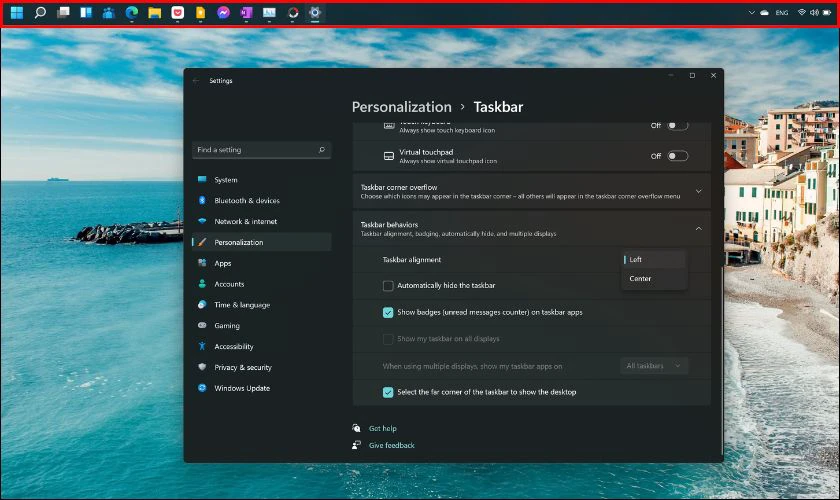Viewport: 840px width, 500px height.
Task: Open the circular red-green app icon
Action: [292, 12]
